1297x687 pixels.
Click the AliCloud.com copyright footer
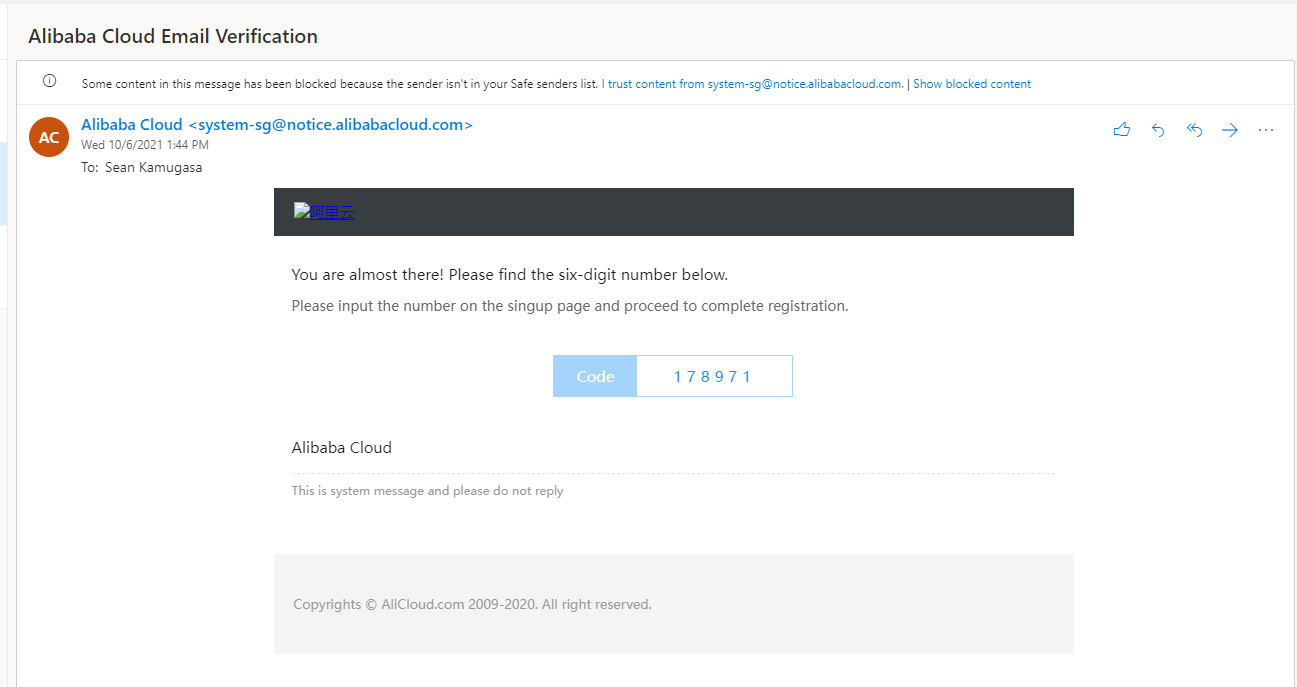[472, 604]
